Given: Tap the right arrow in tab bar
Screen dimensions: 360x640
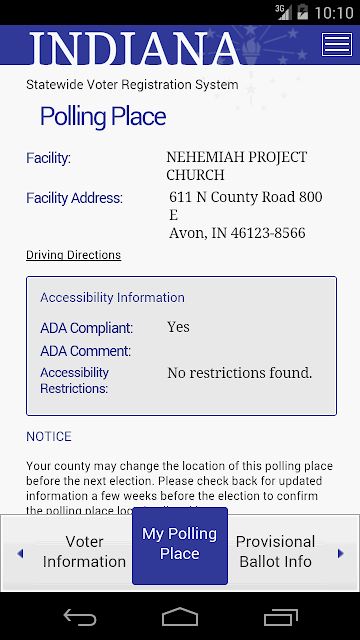Looking at the screenshot, I should (x=340, y=553).
